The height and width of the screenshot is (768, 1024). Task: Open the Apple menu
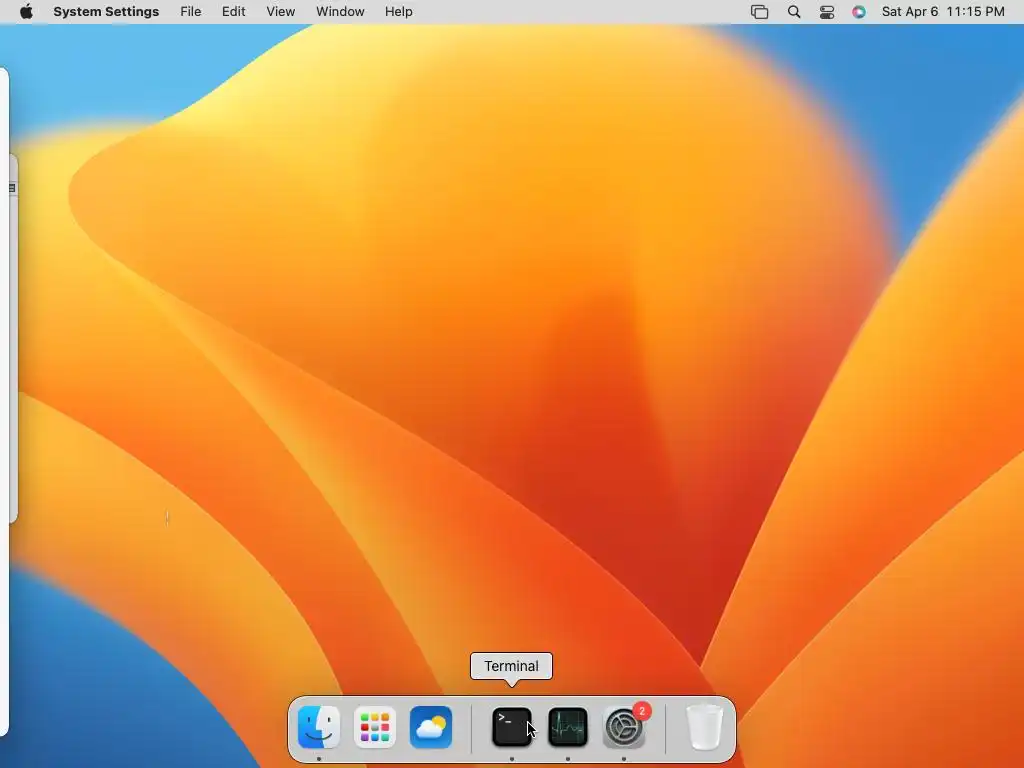26,12
